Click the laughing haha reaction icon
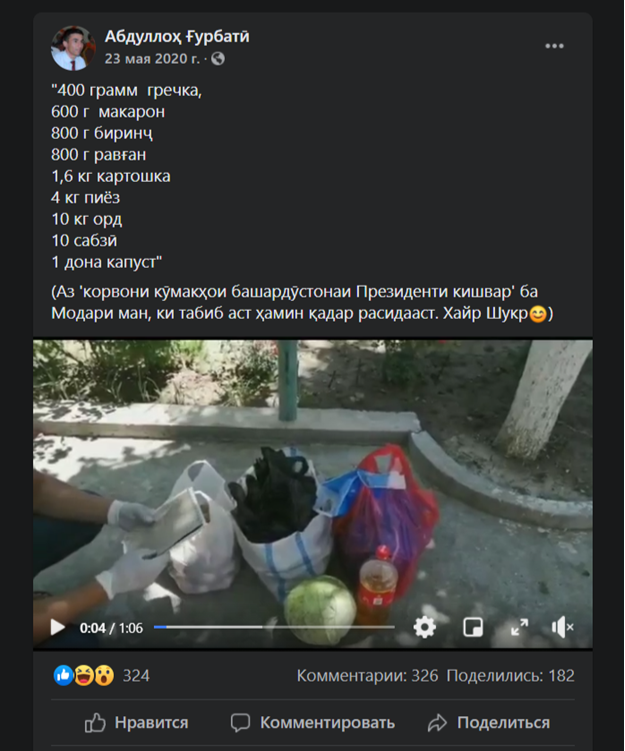625x751 pixels. (x=84, y=675)
